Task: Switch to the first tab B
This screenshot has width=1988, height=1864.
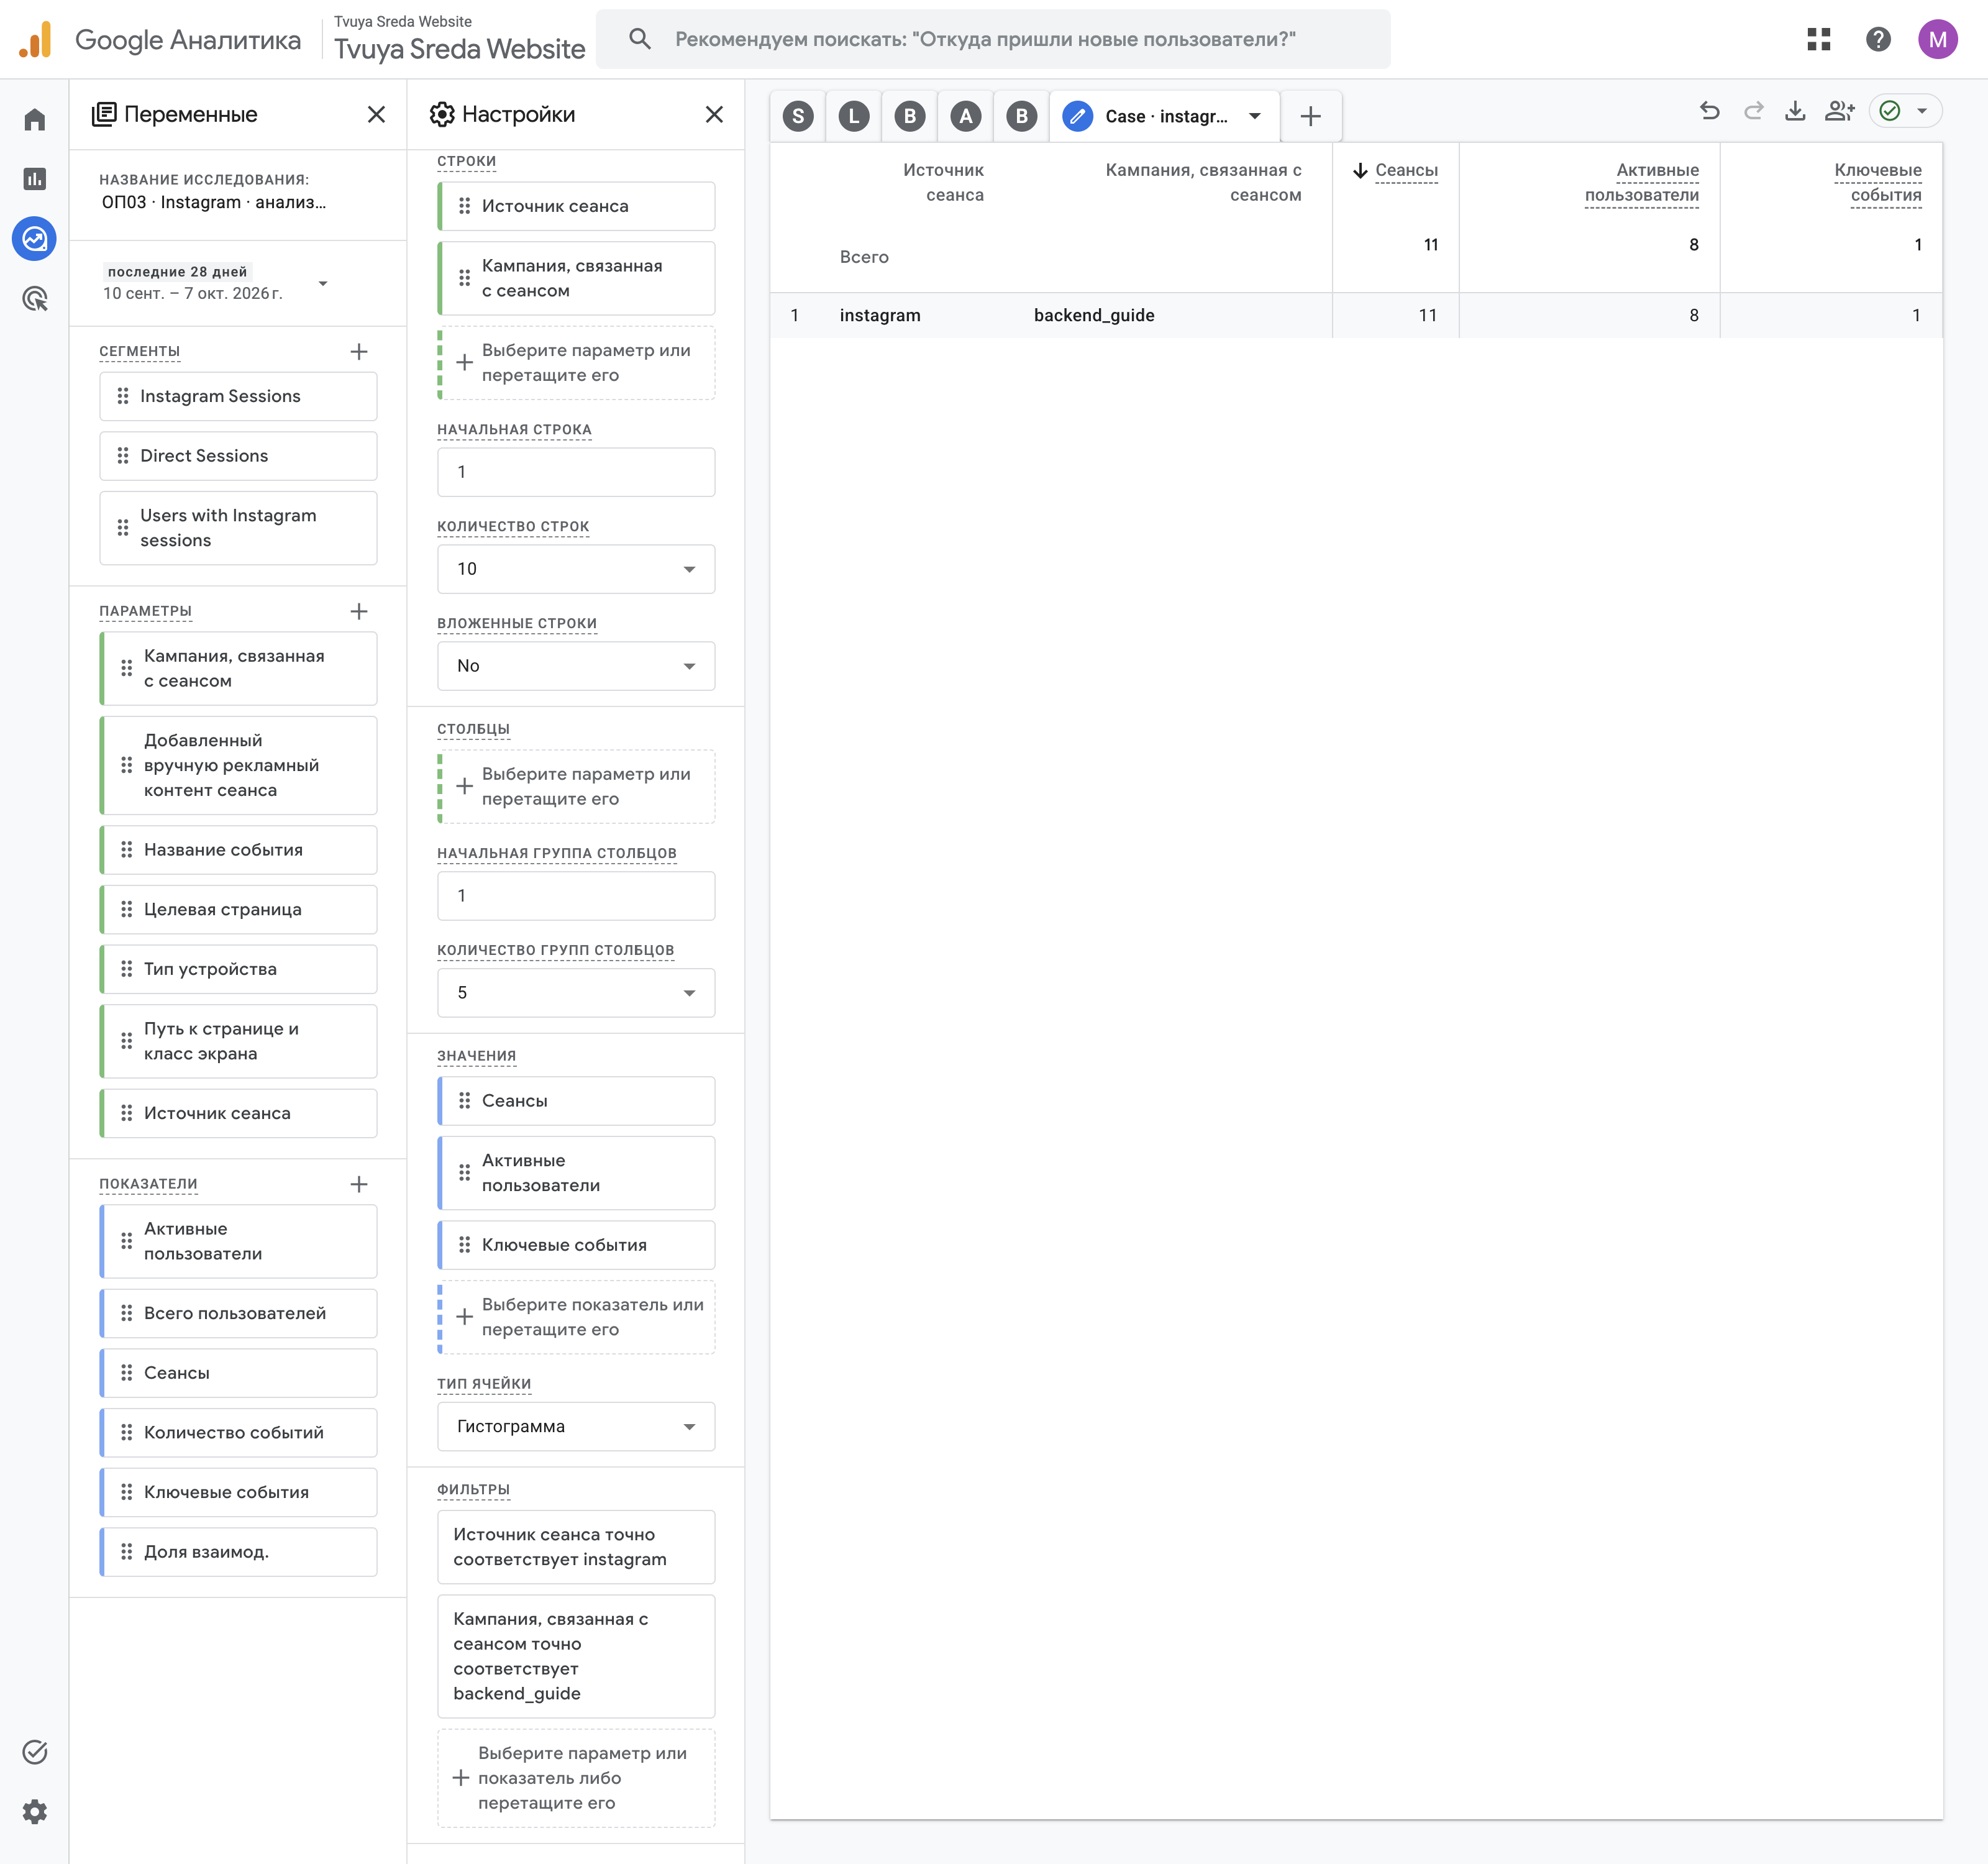Action: [909, 116]
